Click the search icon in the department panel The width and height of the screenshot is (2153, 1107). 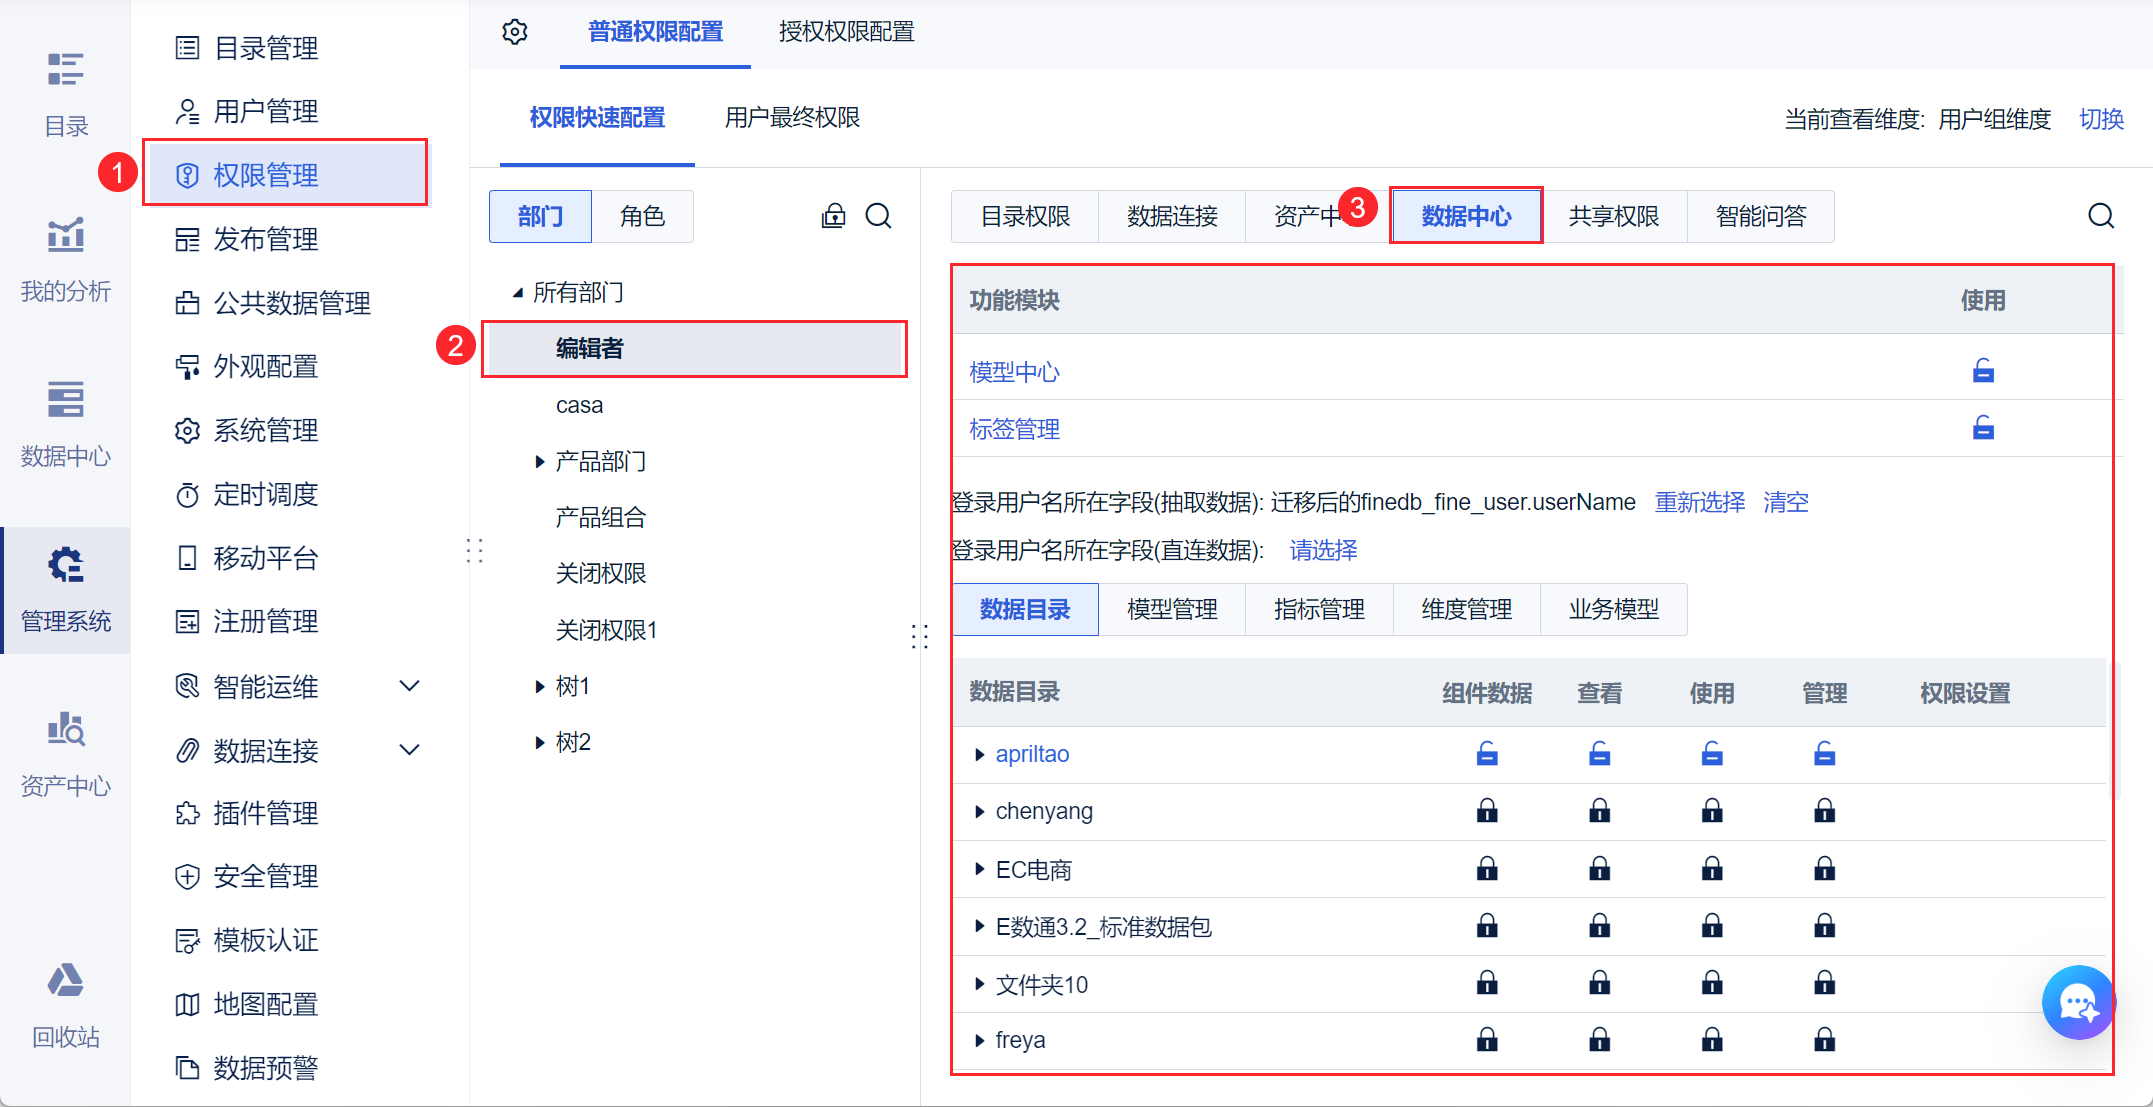click(878, 216)
